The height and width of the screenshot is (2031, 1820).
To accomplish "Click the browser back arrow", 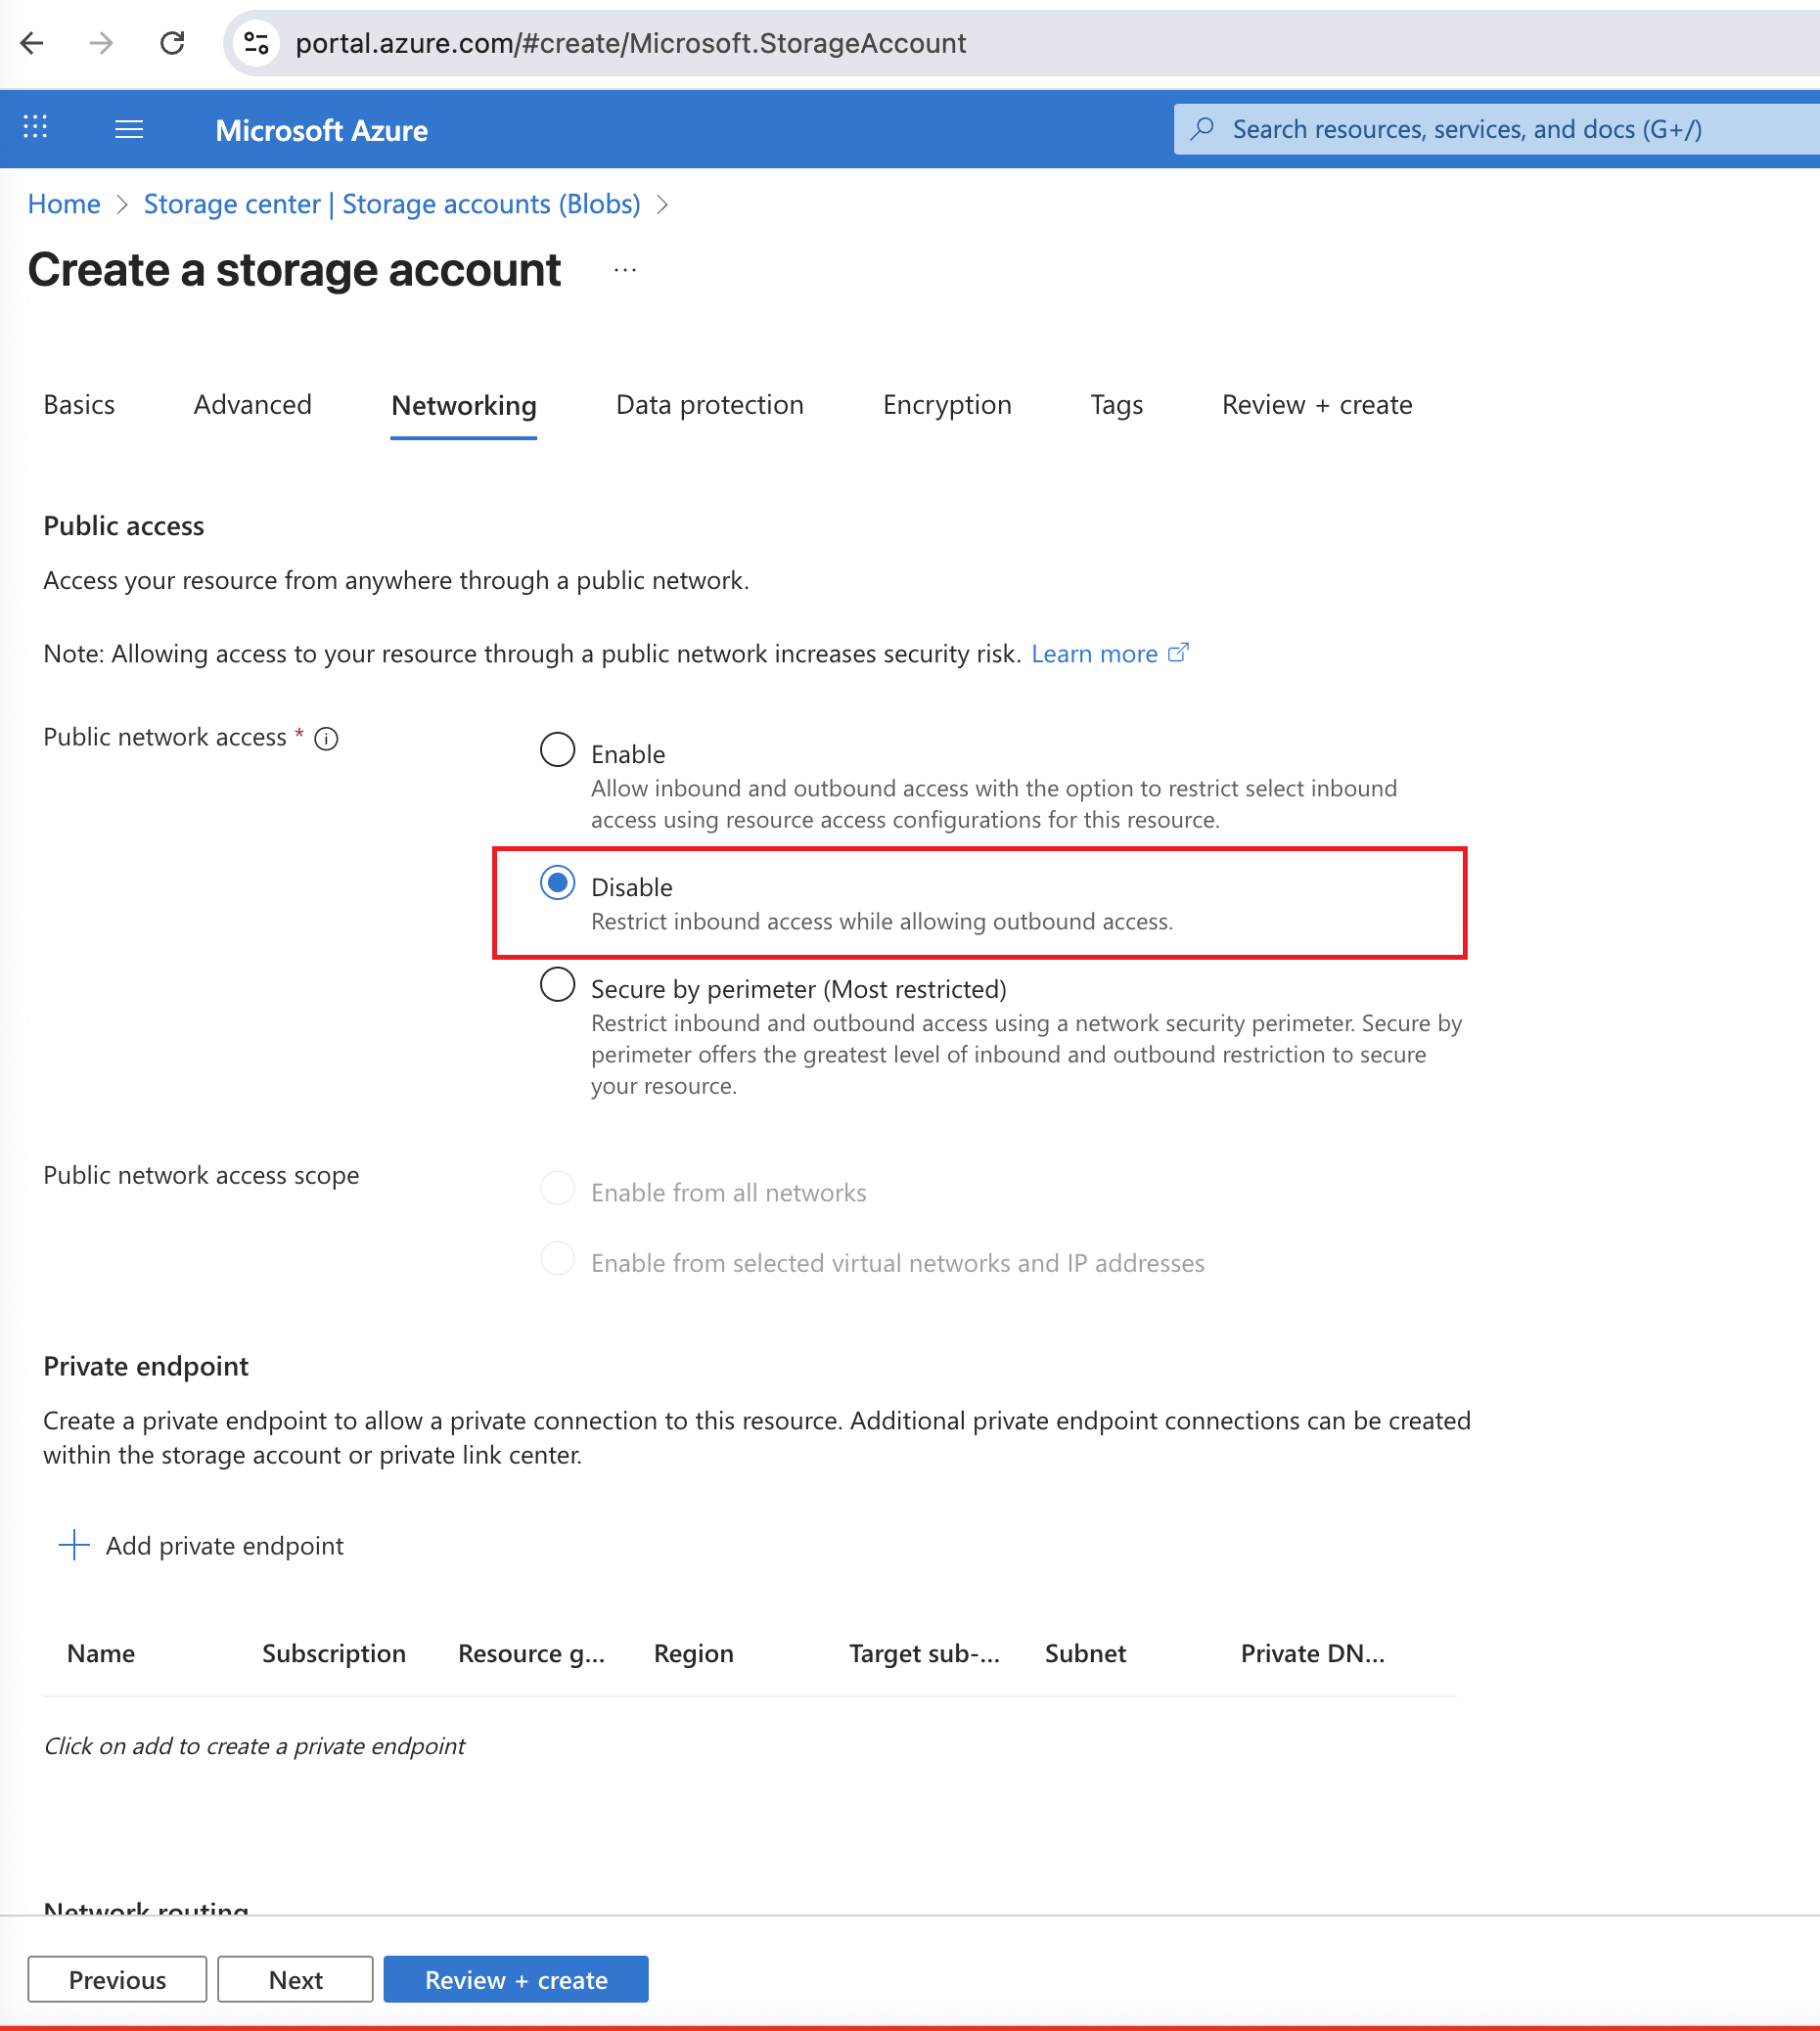I will [32, 43].
